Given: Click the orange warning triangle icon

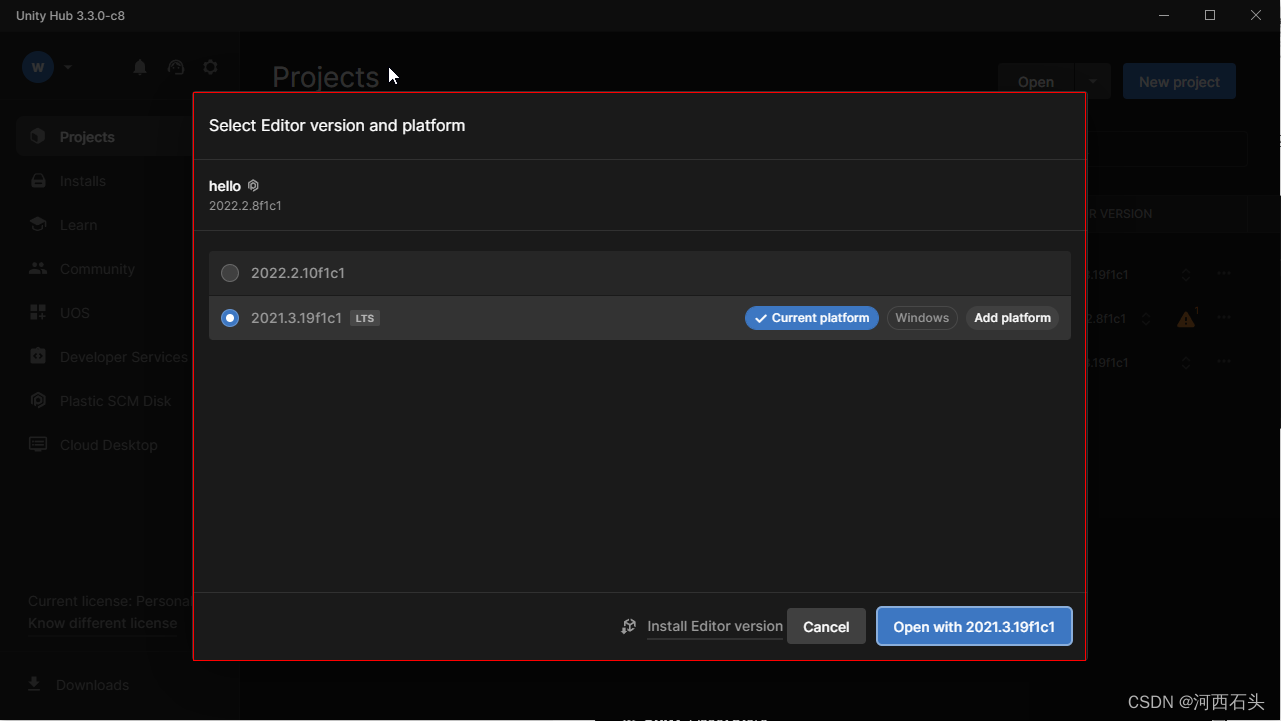Looking at the screenshot, I should tap(1186, 319).
